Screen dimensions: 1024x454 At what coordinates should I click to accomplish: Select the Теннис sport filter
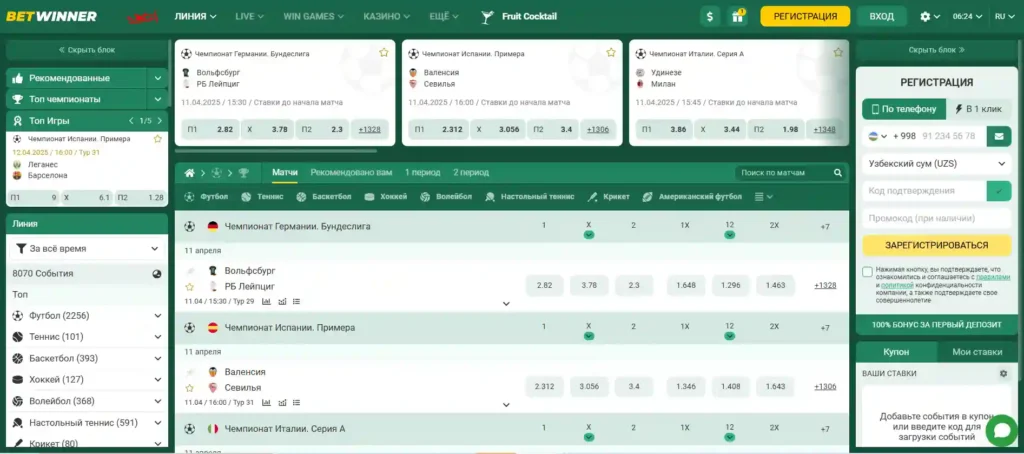(x=262, y=197)
